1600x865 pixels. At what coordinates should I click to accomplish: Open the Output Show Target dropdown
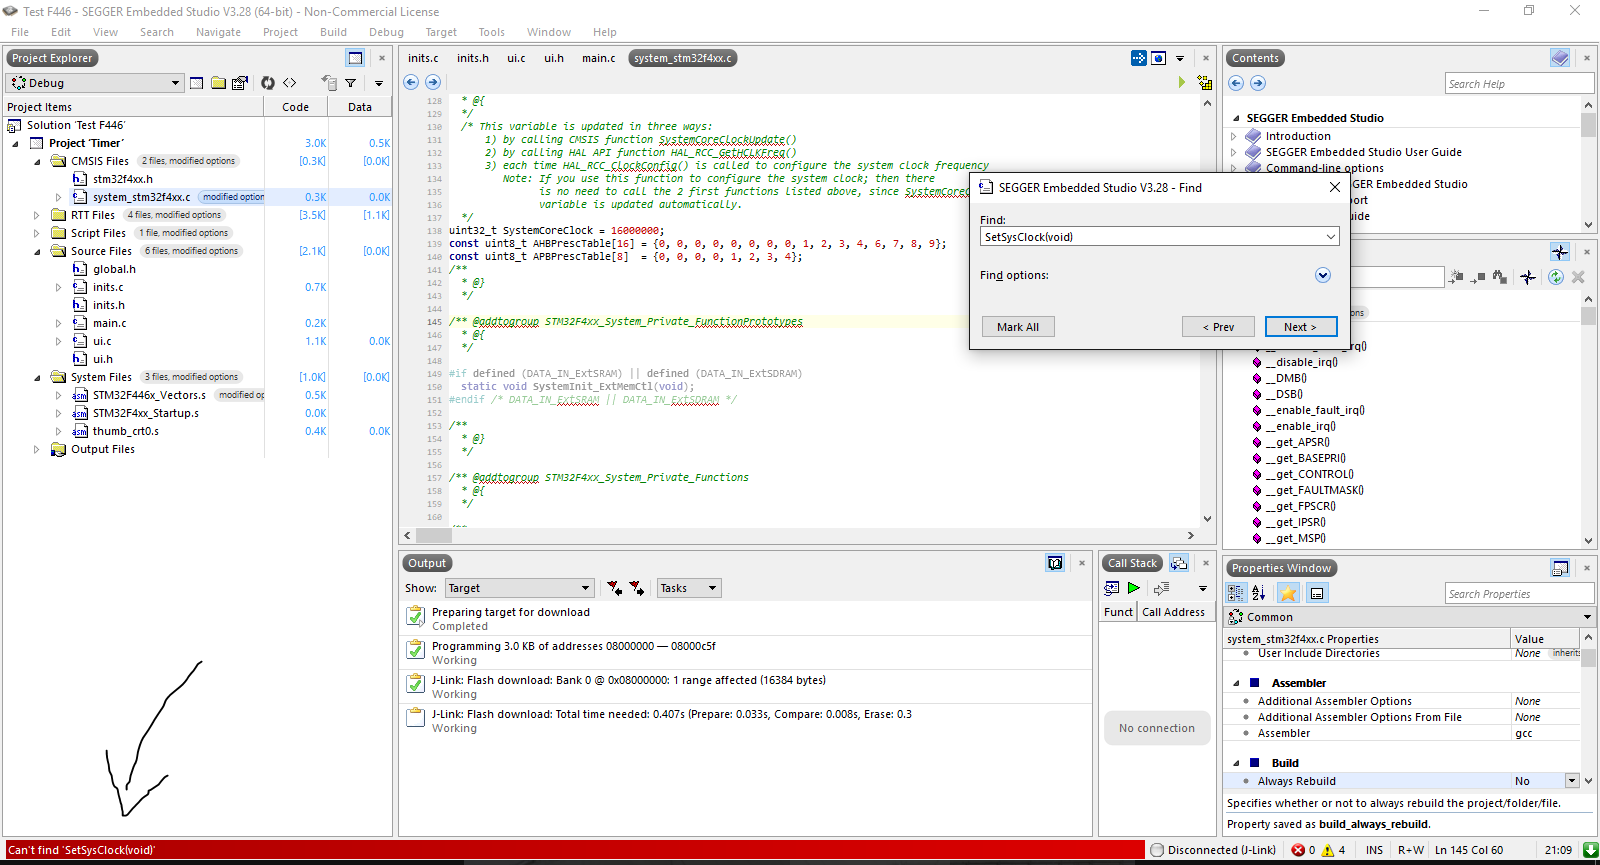(520, 588)
